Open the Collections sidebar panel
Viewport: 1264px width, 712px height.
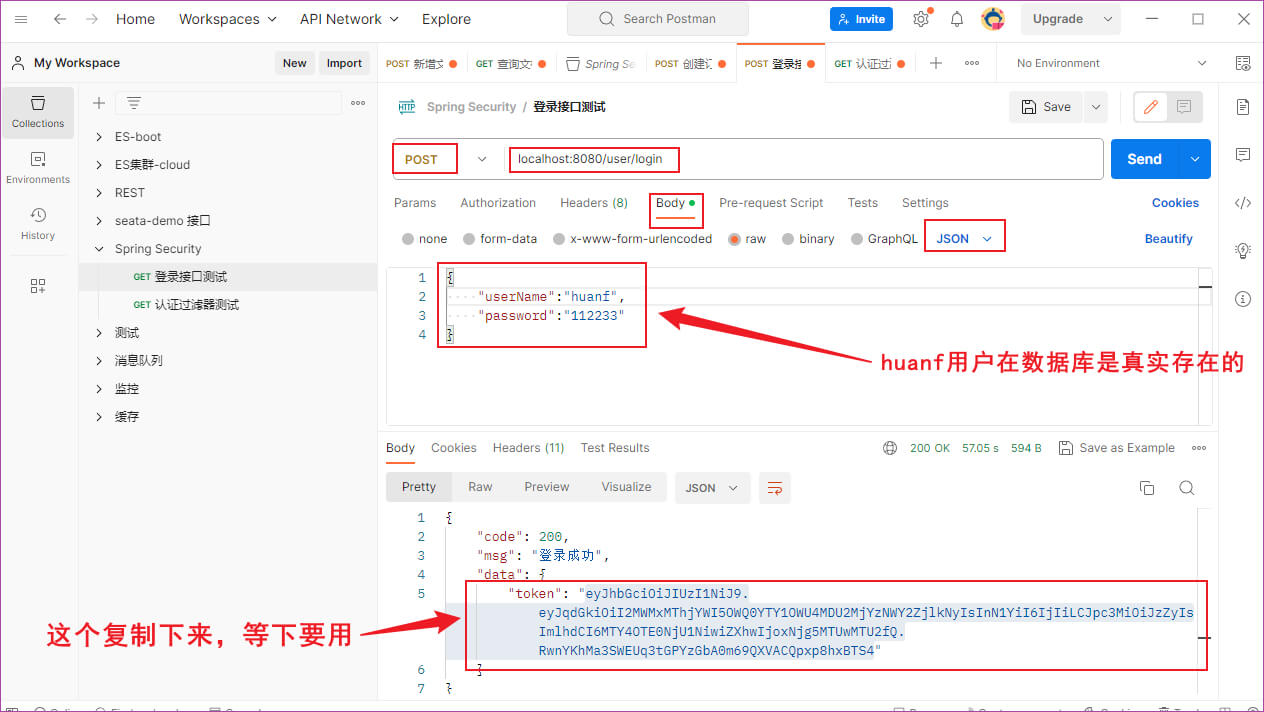tap(38, 112)
